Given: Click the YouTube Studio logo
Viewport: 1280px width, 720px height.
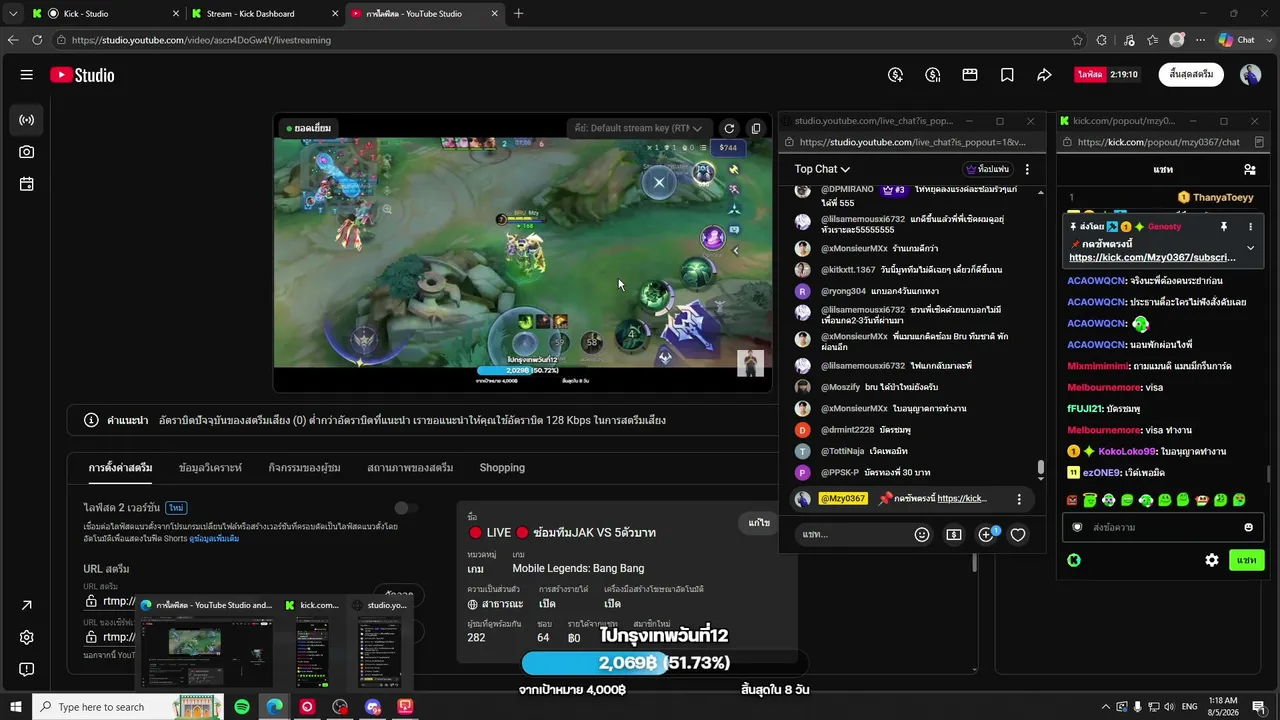Looking at the screenshot, I should (x=82, y=75).
